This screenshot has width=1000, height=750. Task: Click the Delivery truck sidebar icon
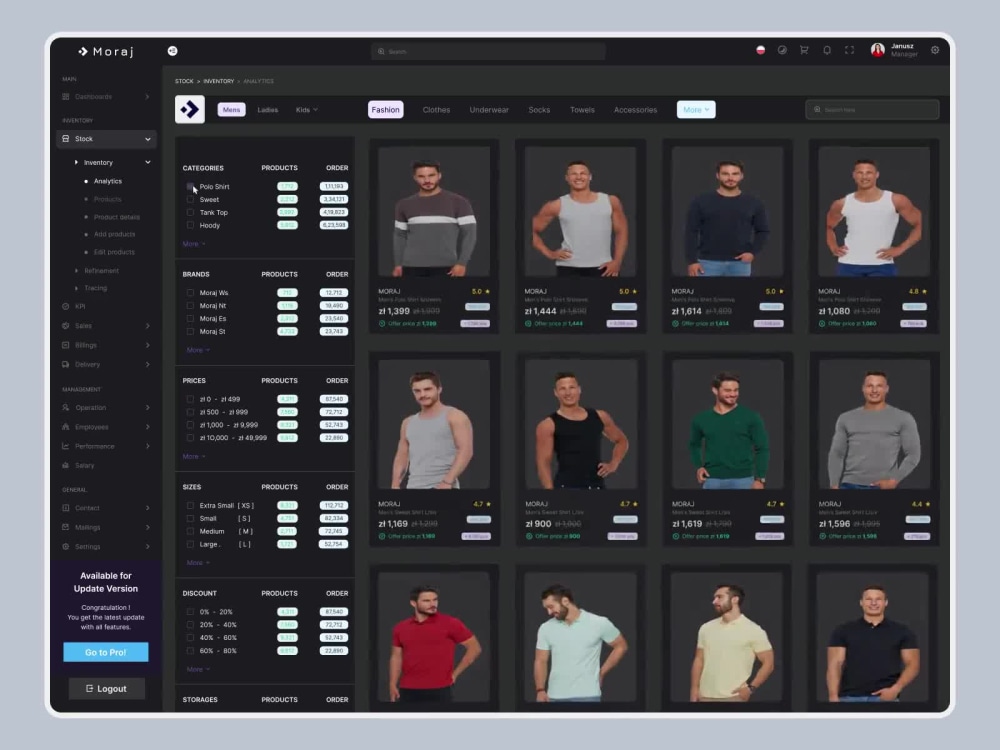[66, 365]
